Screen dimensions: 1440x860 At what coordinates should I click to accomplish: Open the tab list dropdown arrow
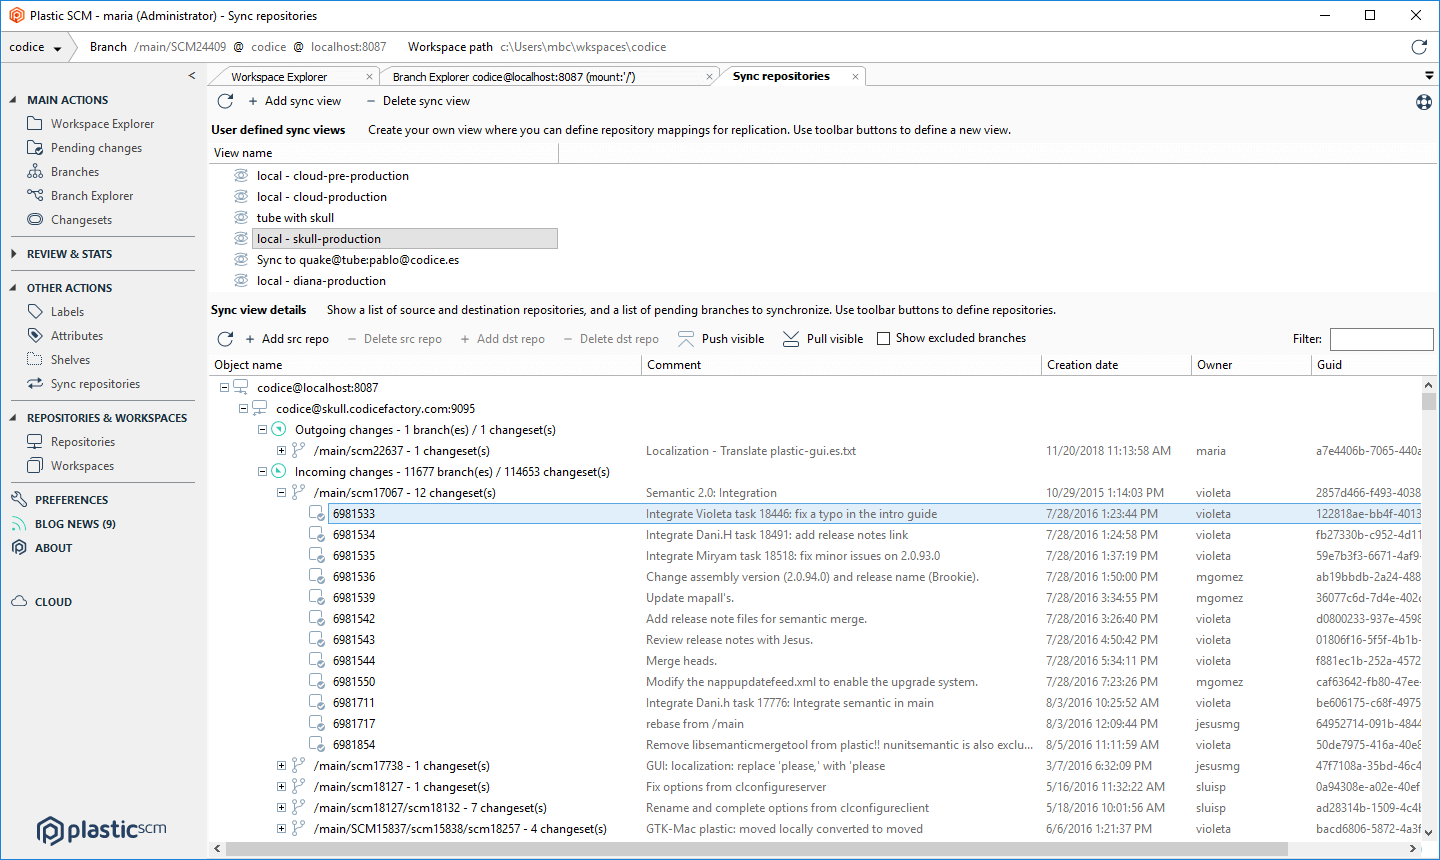point(1429,76)
